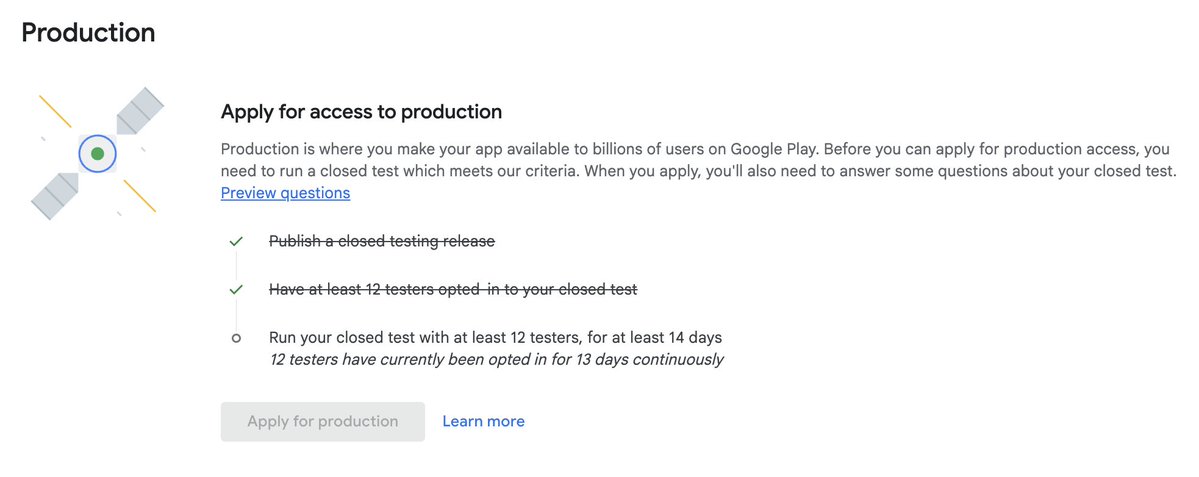Click the Have at least 12 testers opted-in step
1199x477 pixels.
click(453, 290)
